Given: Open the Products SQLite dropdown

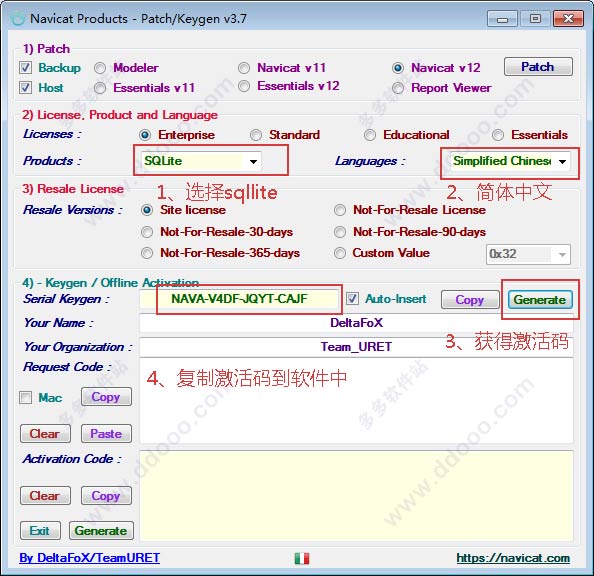Looking at the screenshot, I should click(201, 161).
